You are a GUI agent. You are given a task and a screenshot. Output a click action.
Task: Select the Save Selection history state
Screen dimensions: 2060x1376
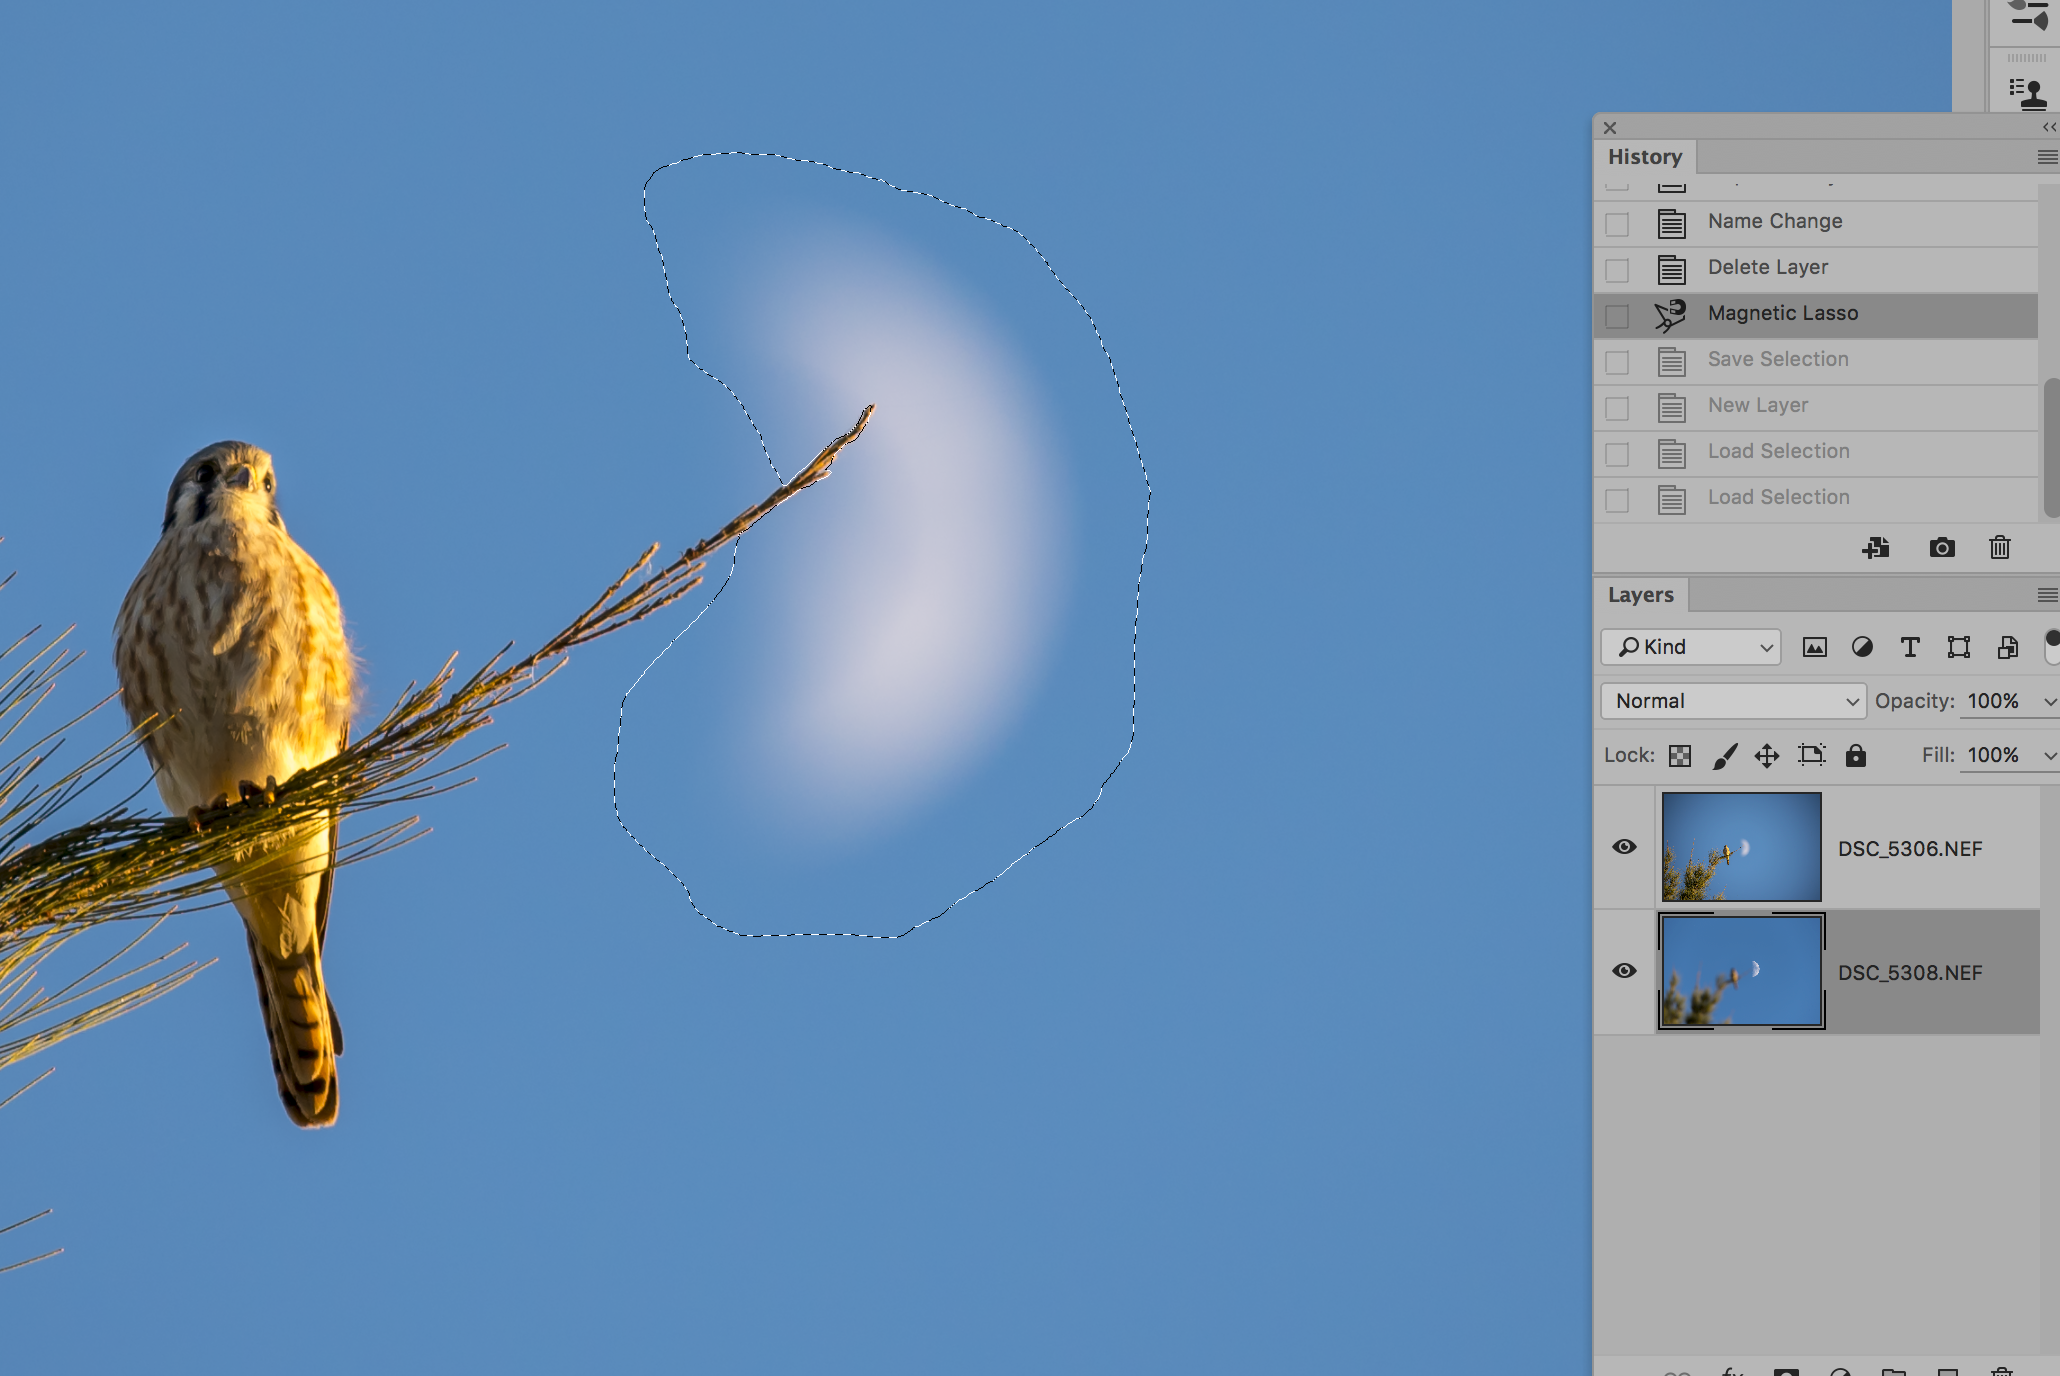[x=1778, y=359]
